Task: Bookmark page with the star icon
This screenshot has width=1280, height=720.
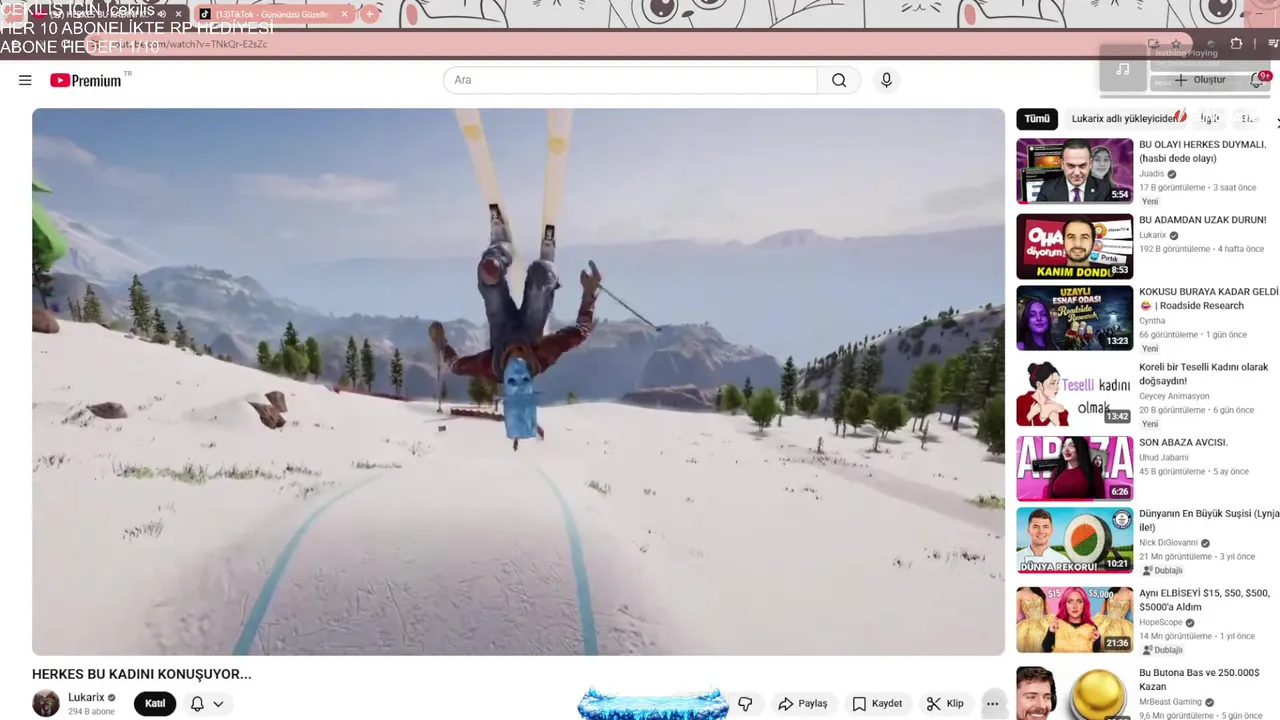Action: pyautogui.click(x=1177, y=44)
